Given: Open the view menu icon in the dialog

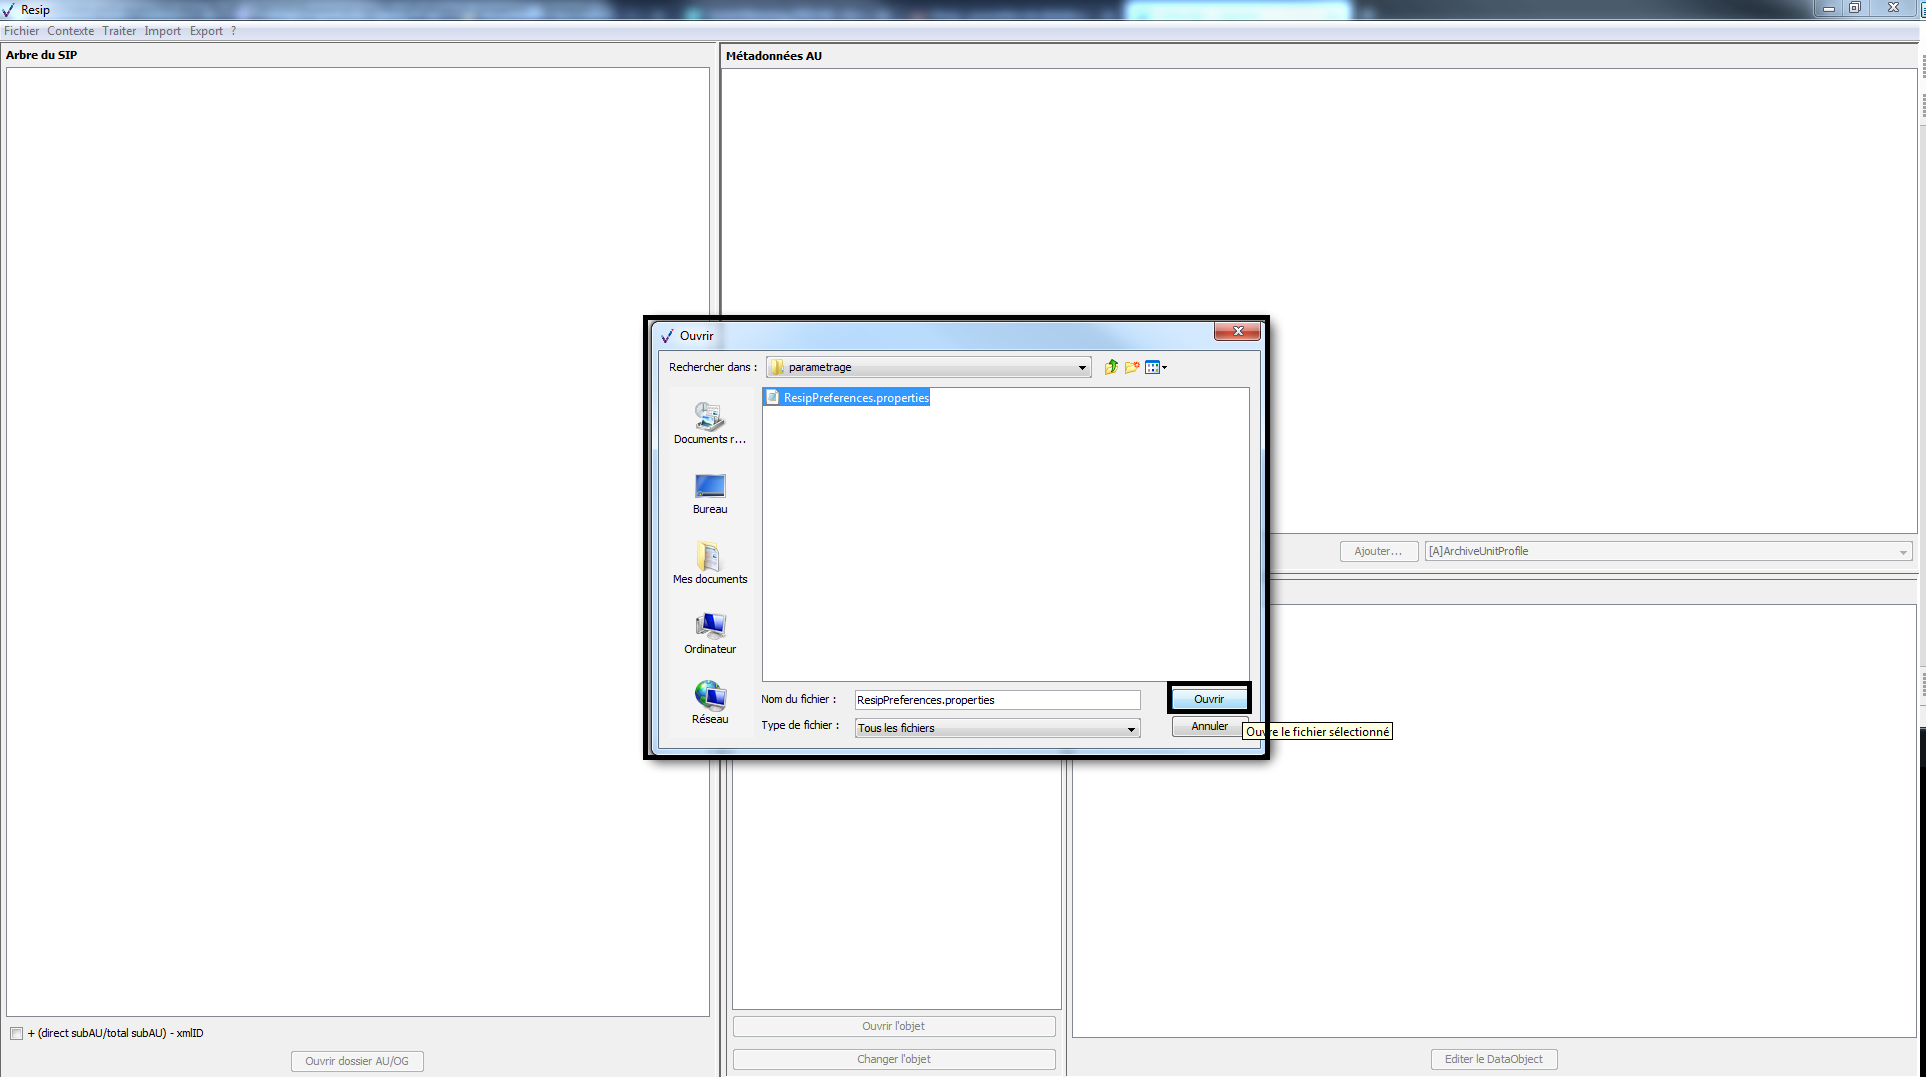Looking at the screenshot, I should pyautogui.click(x=1155, y=367).
